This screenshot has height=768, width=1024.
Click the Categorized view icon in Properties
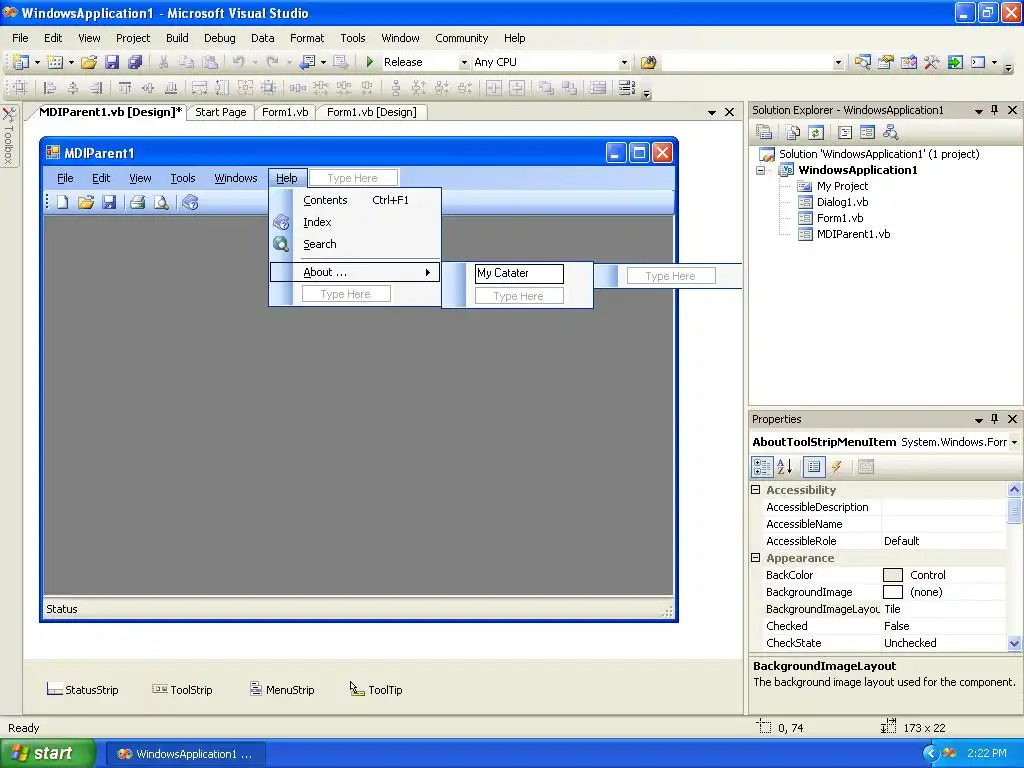[762, 466]
